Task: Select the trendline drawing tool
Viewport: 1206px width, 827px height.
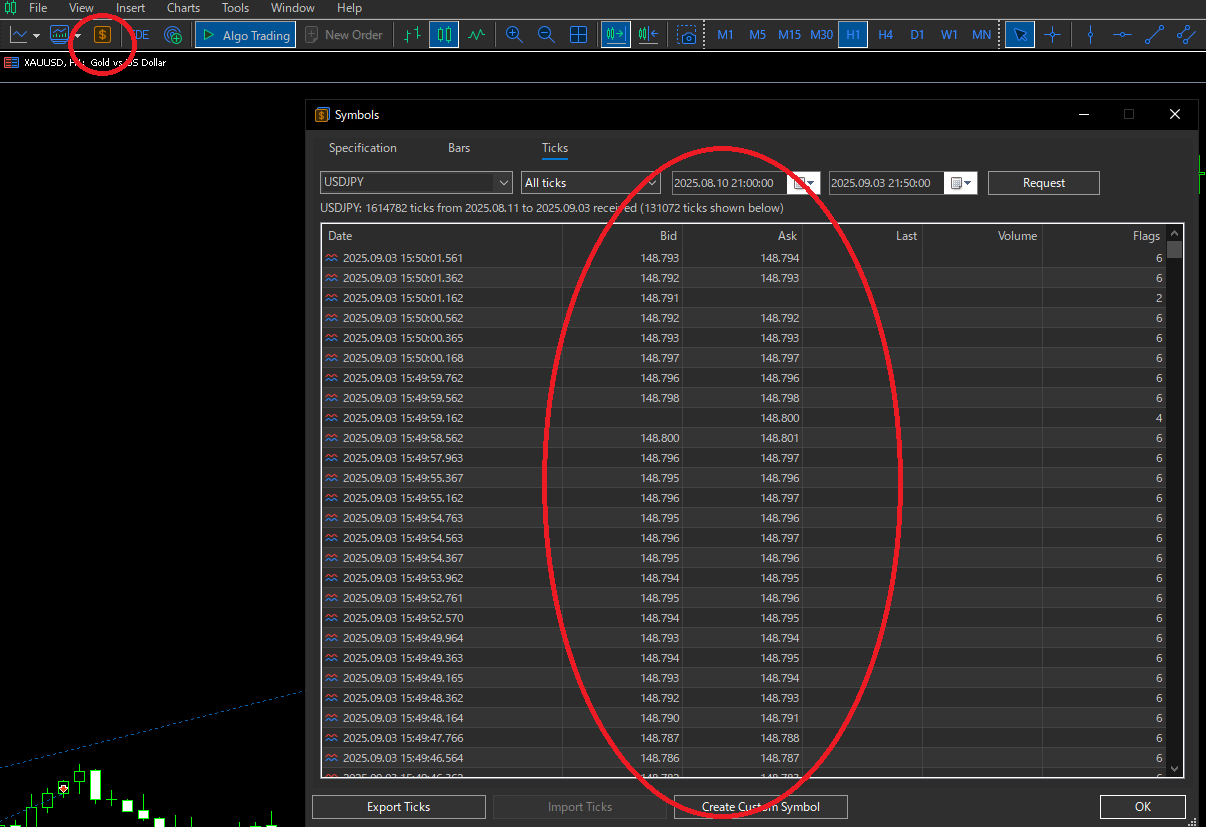Action: pos(1154,35)
